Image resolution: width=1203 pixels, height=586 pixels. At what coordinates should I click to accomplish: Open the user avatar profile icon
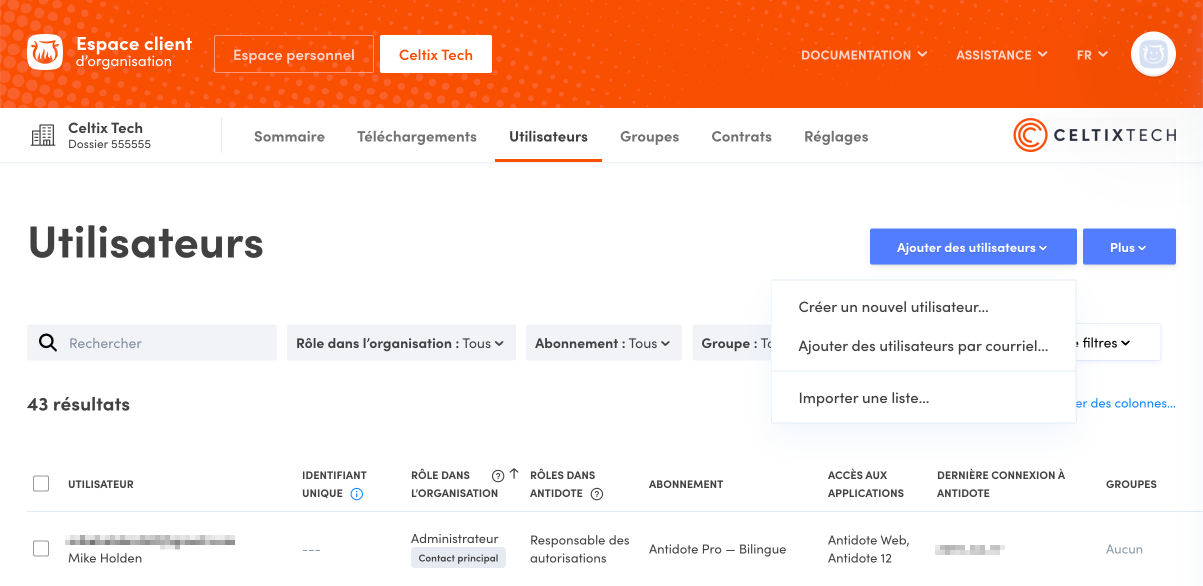point(1153,55)
